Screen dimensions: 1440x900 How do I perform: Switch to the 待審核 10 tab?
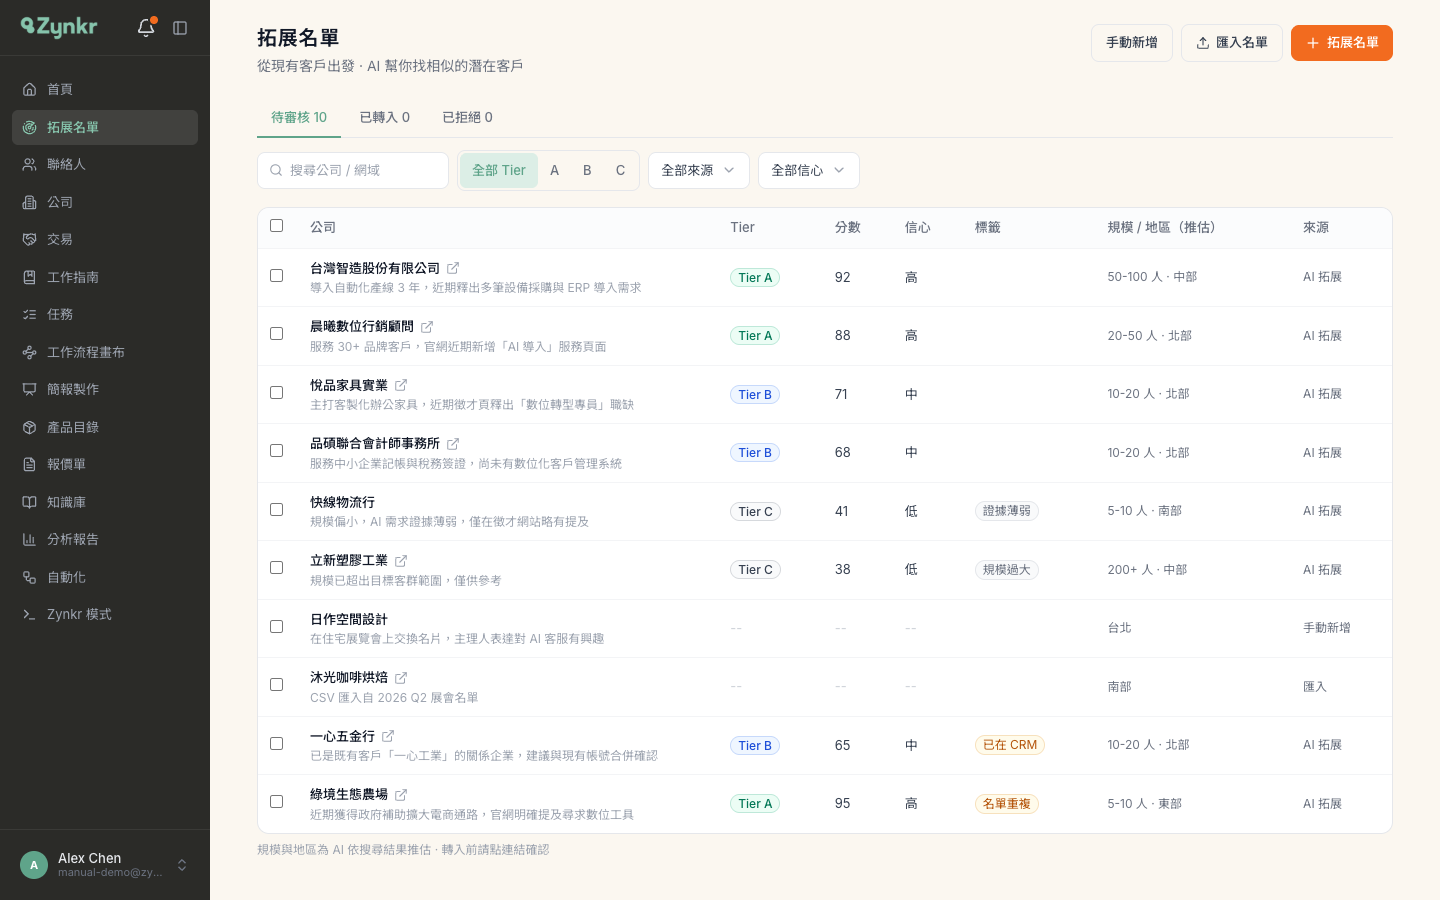click(x=299, y=117)
